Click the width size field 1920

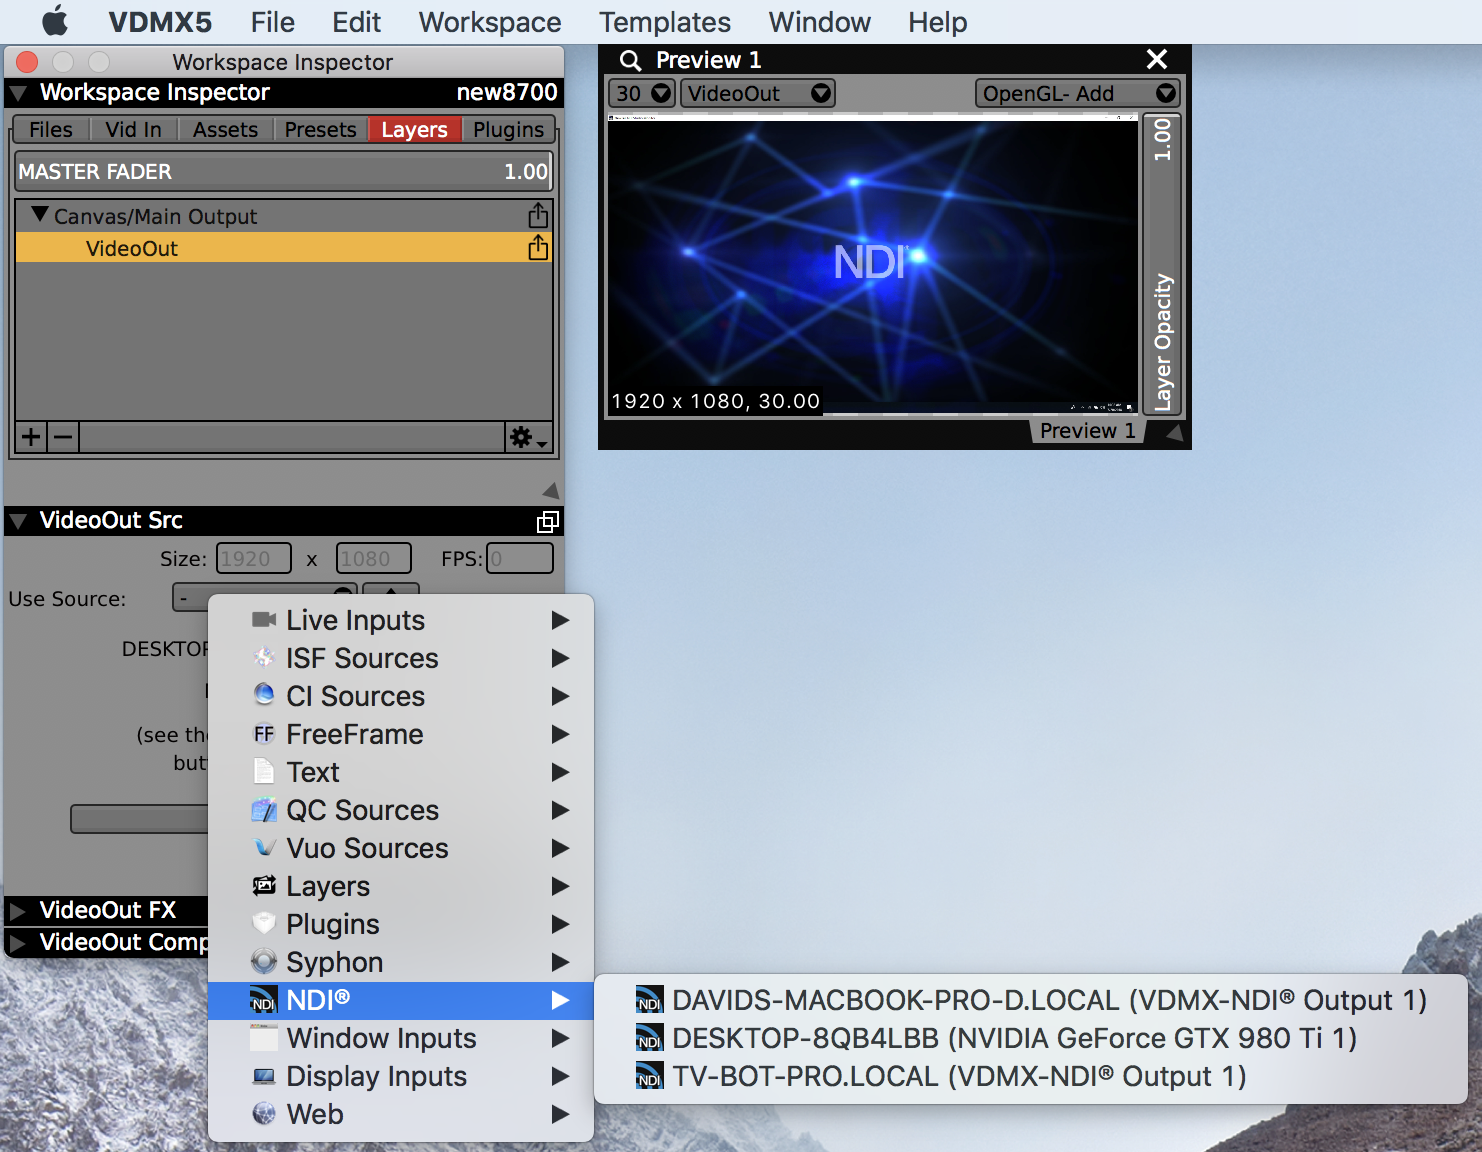tap(254, 558)
